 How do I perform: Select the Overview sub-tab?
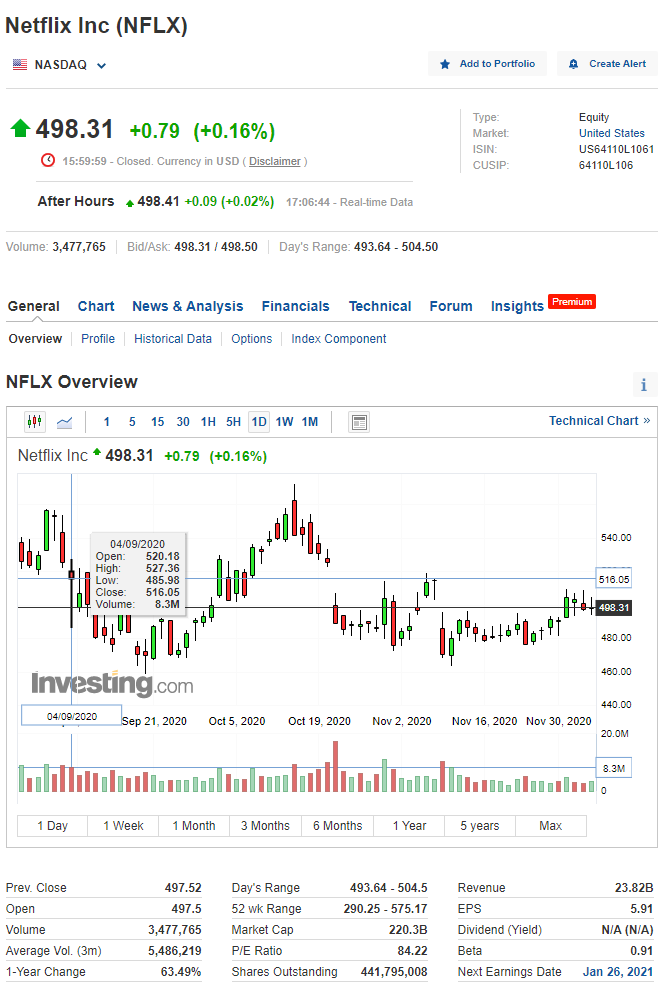[x=36, y=339]
